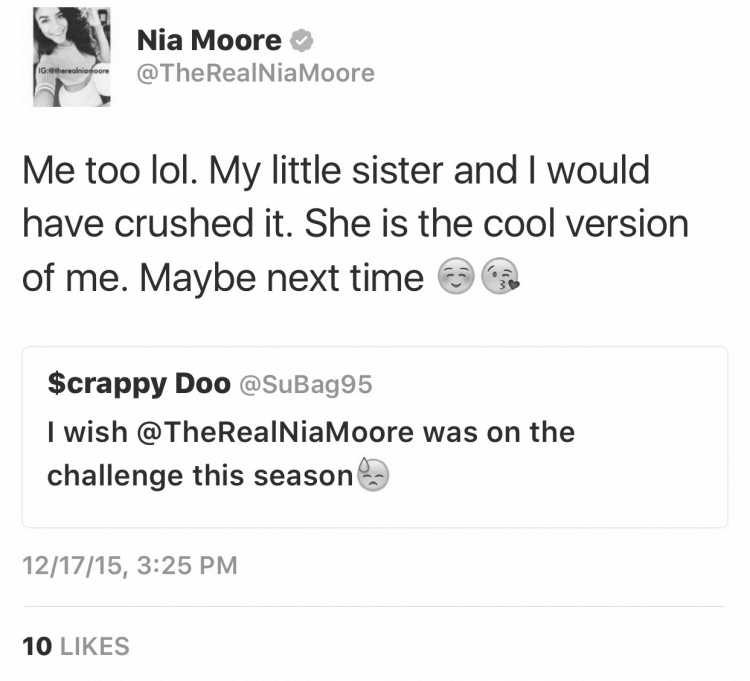Click the kissing heart emoji in tweet
Image resolution: width=750 pixels, height=681 pixels.
(500, 276)
